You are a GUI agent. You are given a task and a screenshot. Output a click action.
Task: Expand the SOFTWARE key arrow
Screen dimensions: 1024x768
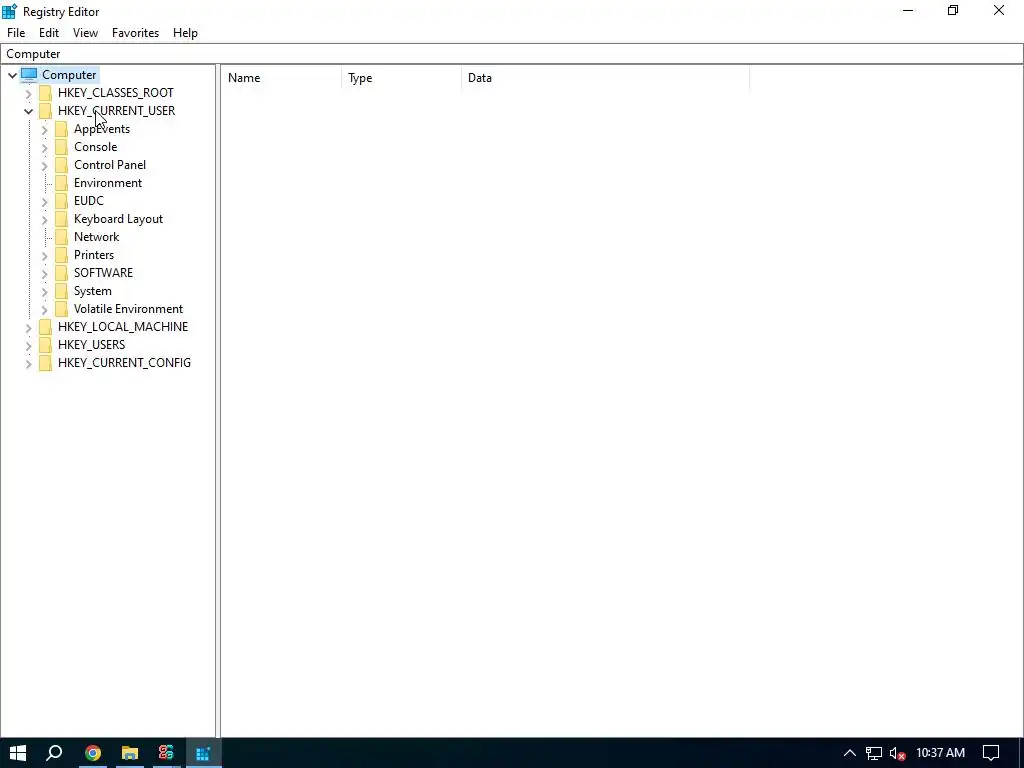[44, 273]
